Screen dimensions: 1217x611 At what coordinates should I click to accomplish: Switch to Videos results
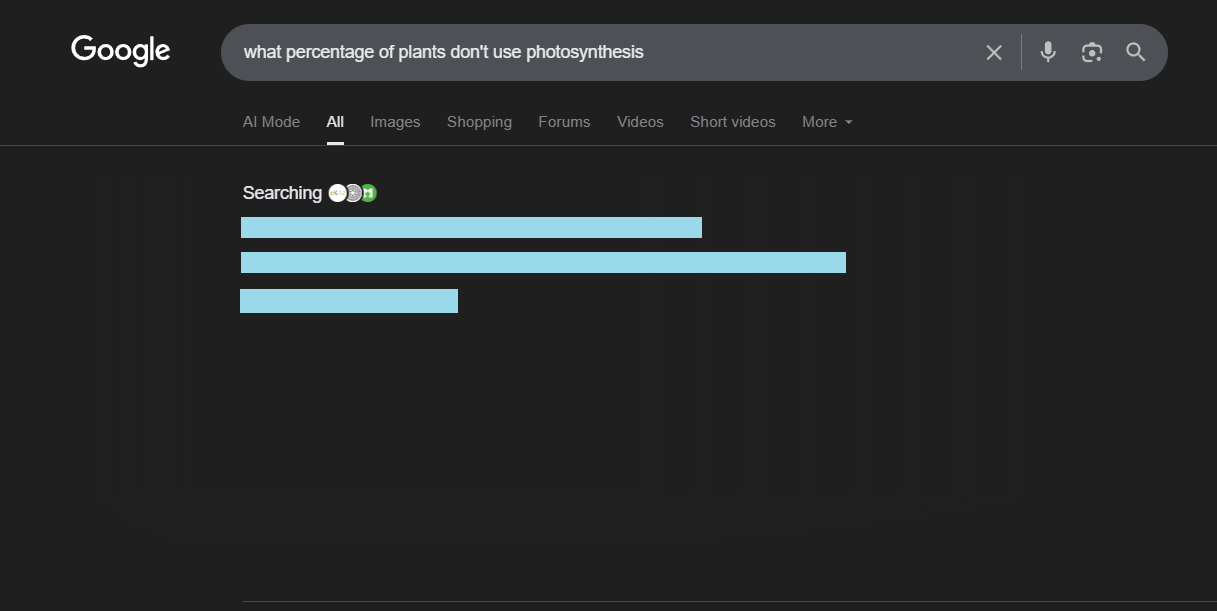pos(640,122)
